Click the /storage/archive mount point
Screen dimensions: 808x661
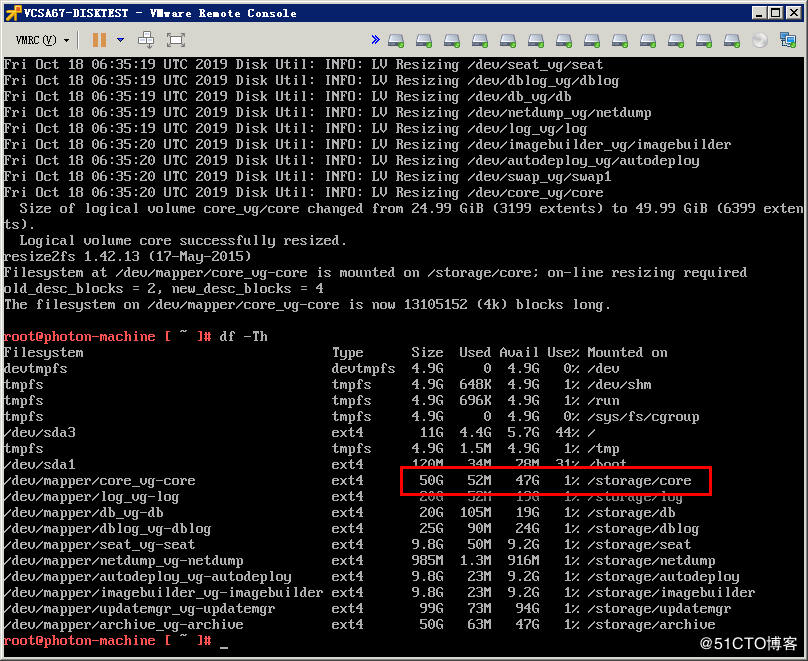pyautogui.click(x=651, y=624)
